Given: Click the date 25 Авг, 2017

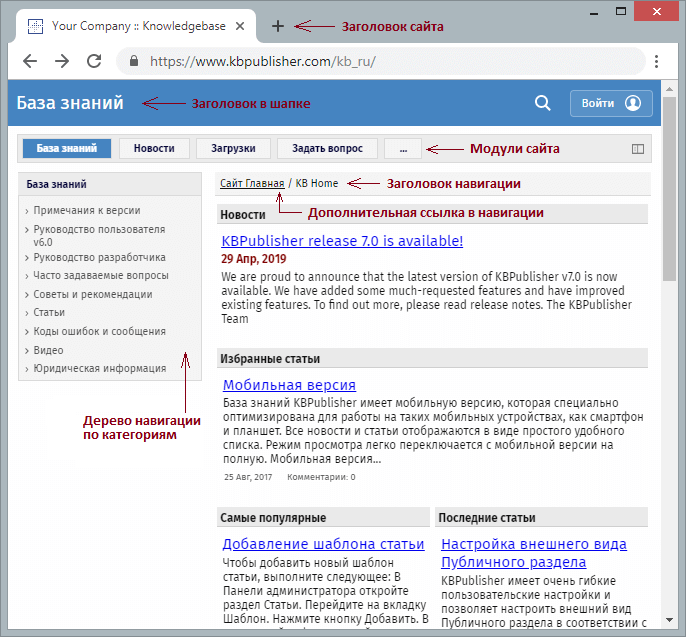Looking at the screenshot, I should (x=248, y=477).
